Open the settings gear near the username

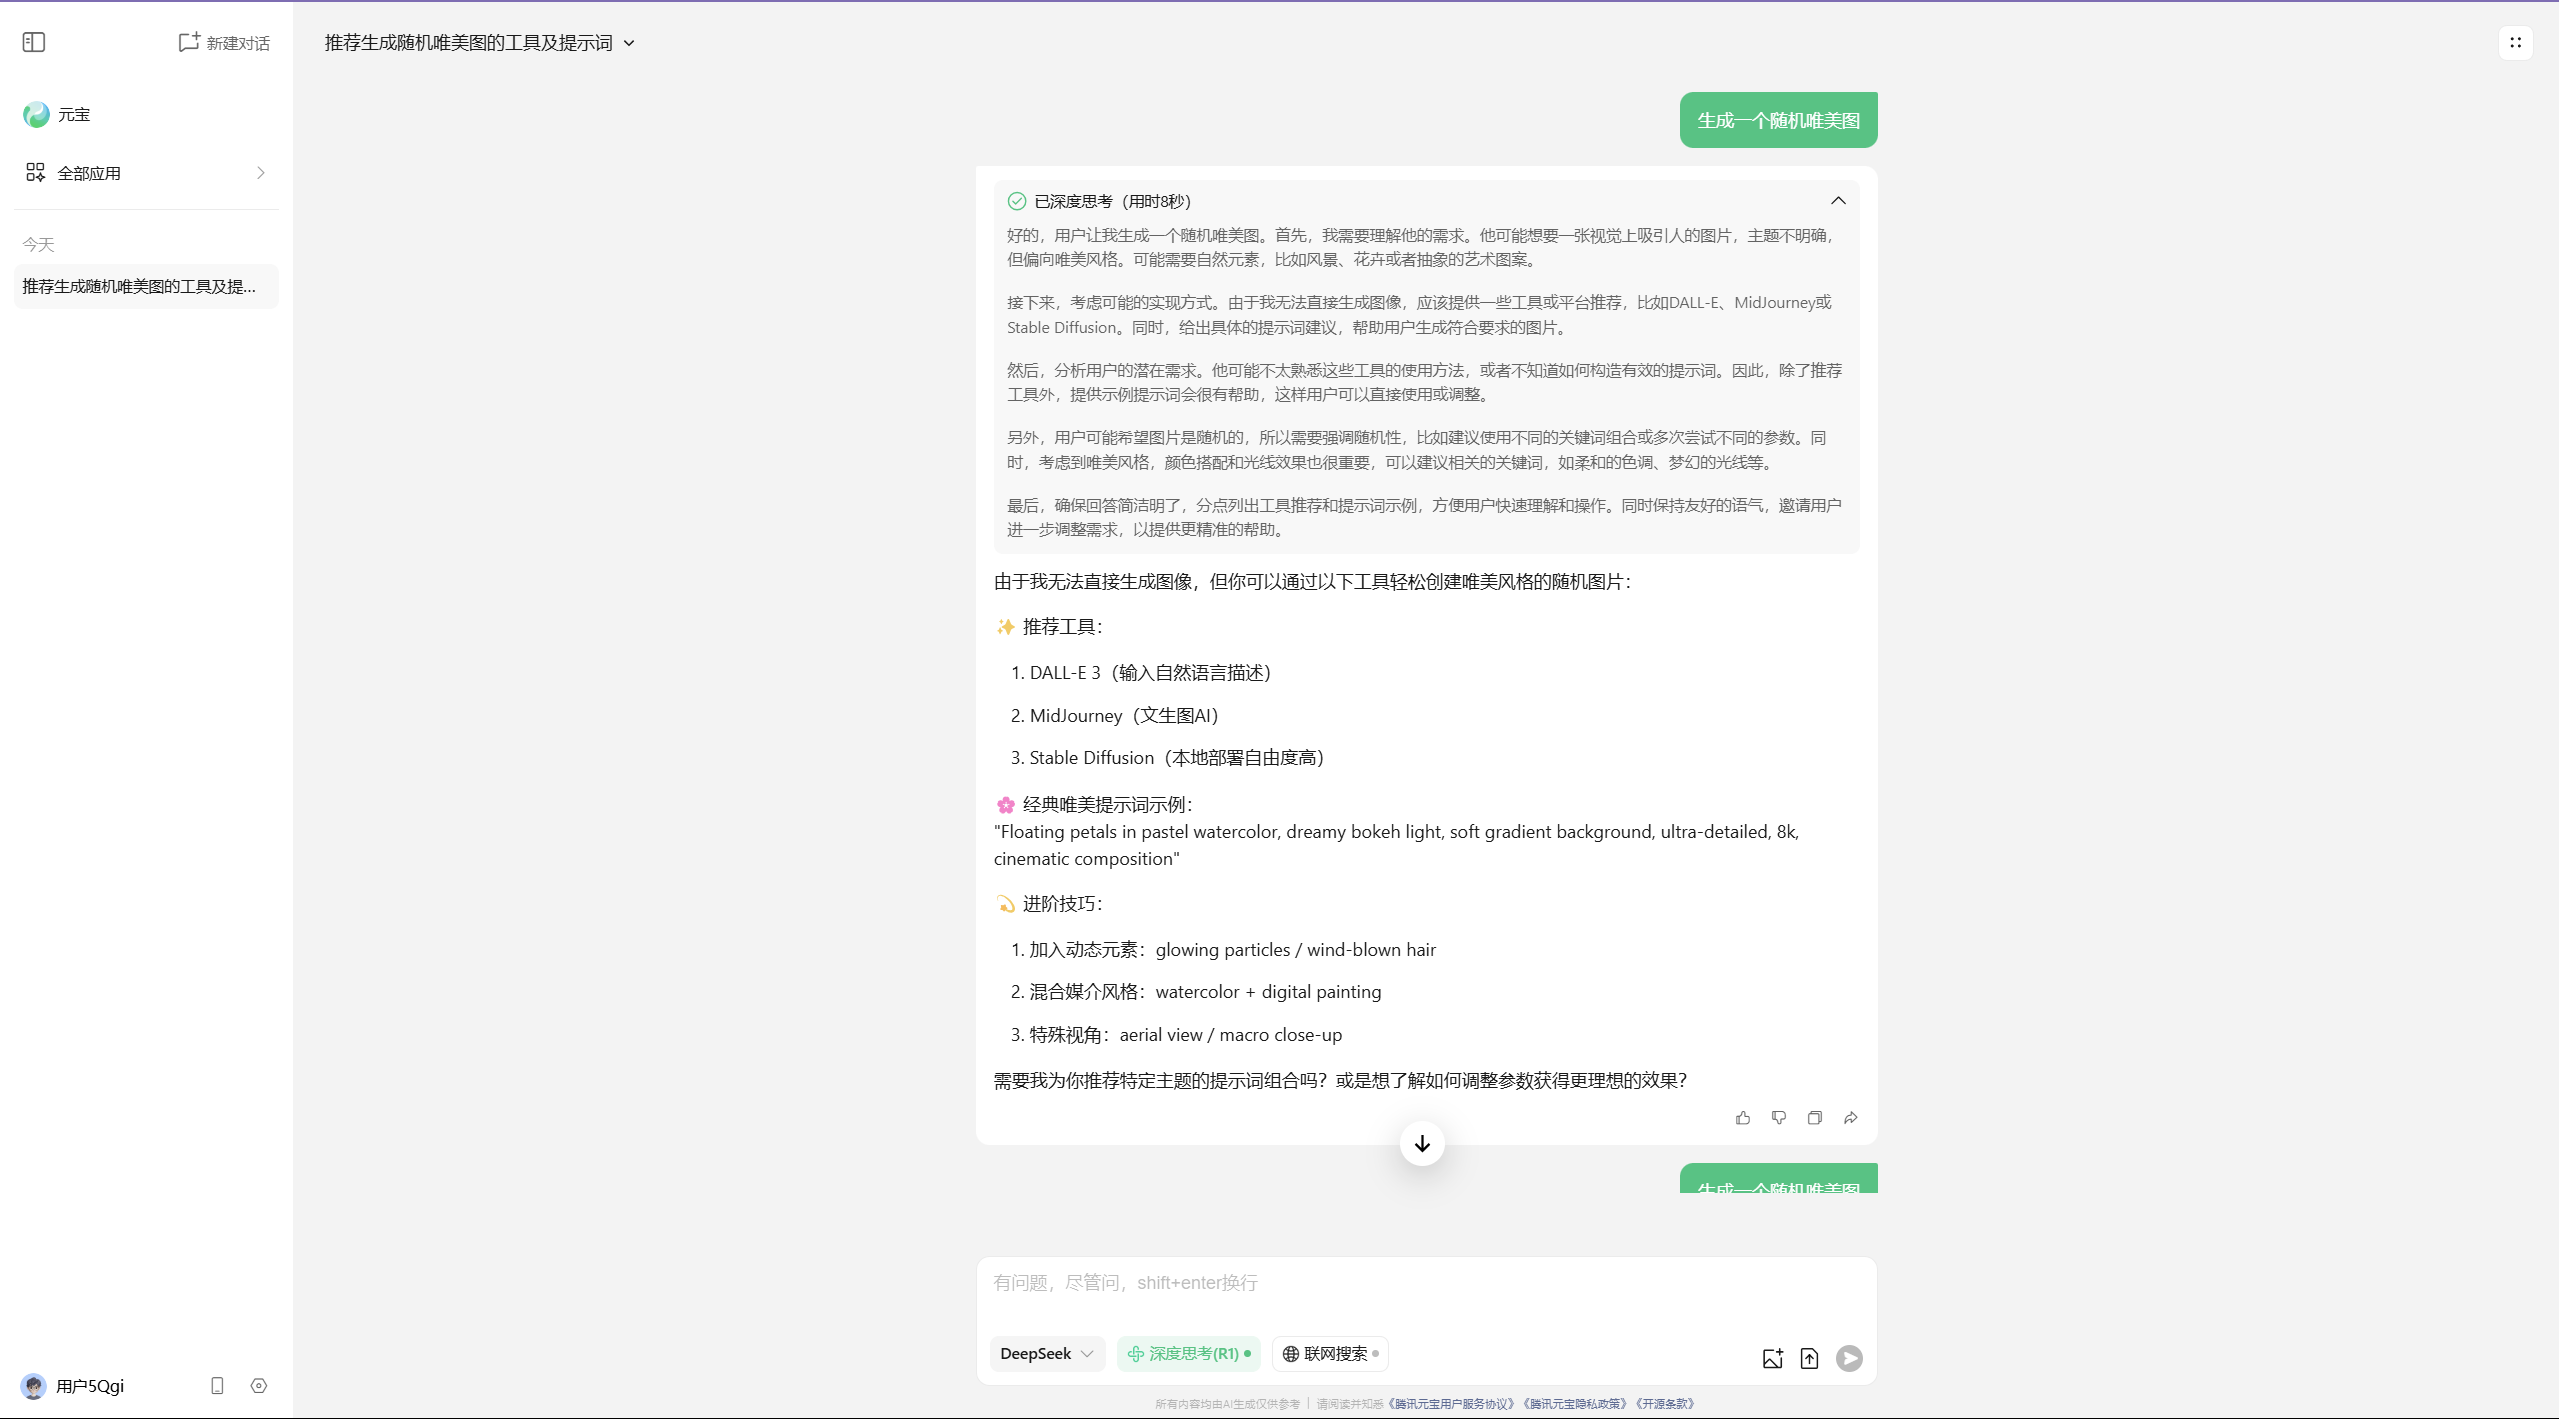[x=259, y=1386]
